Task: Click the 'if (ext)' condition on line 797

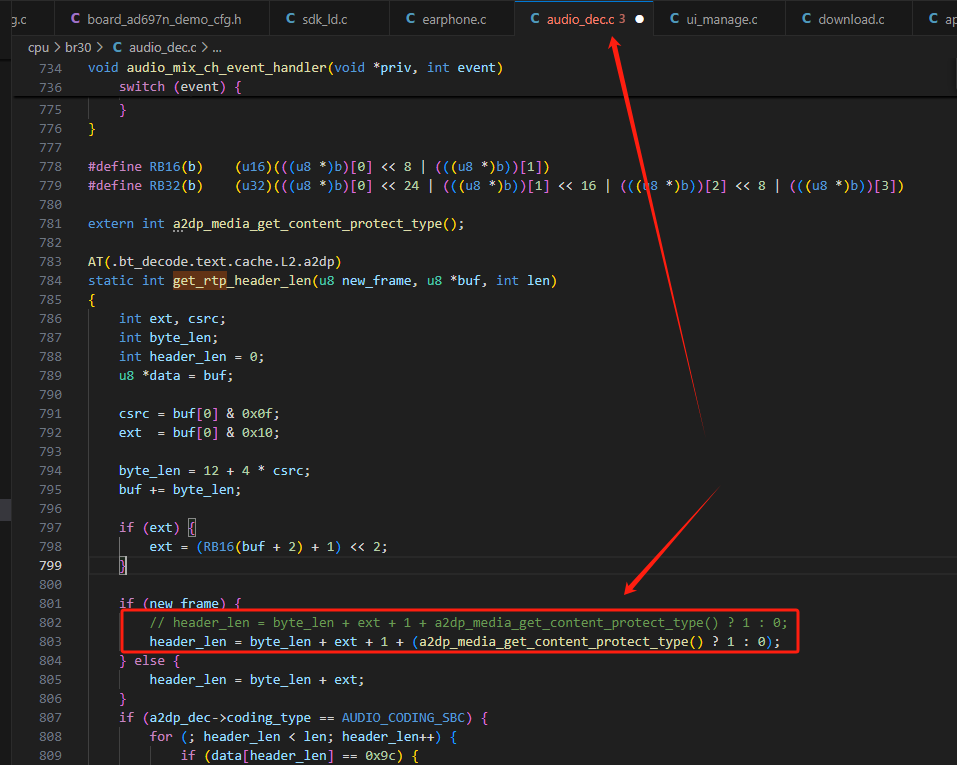Action: click(x=150, y=528)
